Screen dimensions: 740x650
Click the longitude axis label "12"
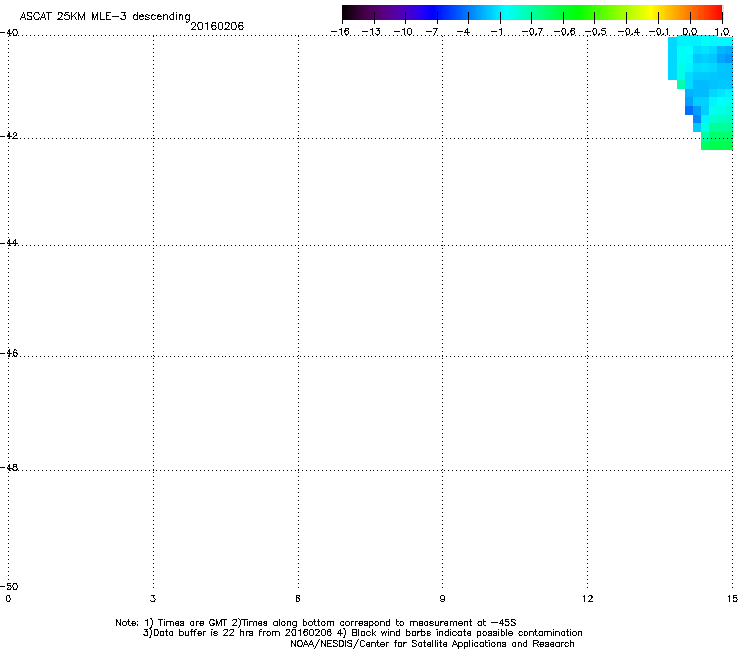[588, 599]
